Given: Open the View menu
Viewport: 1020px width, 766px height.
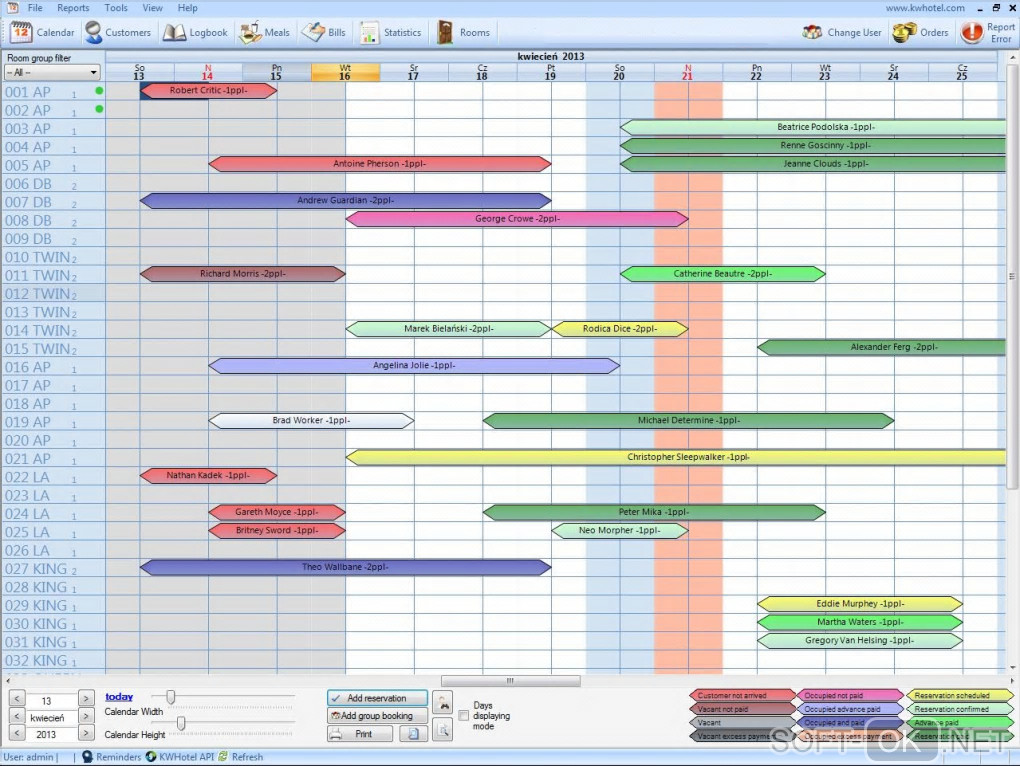Looking at the screenshot, I should pyautogui.click(x=152, y=8).
